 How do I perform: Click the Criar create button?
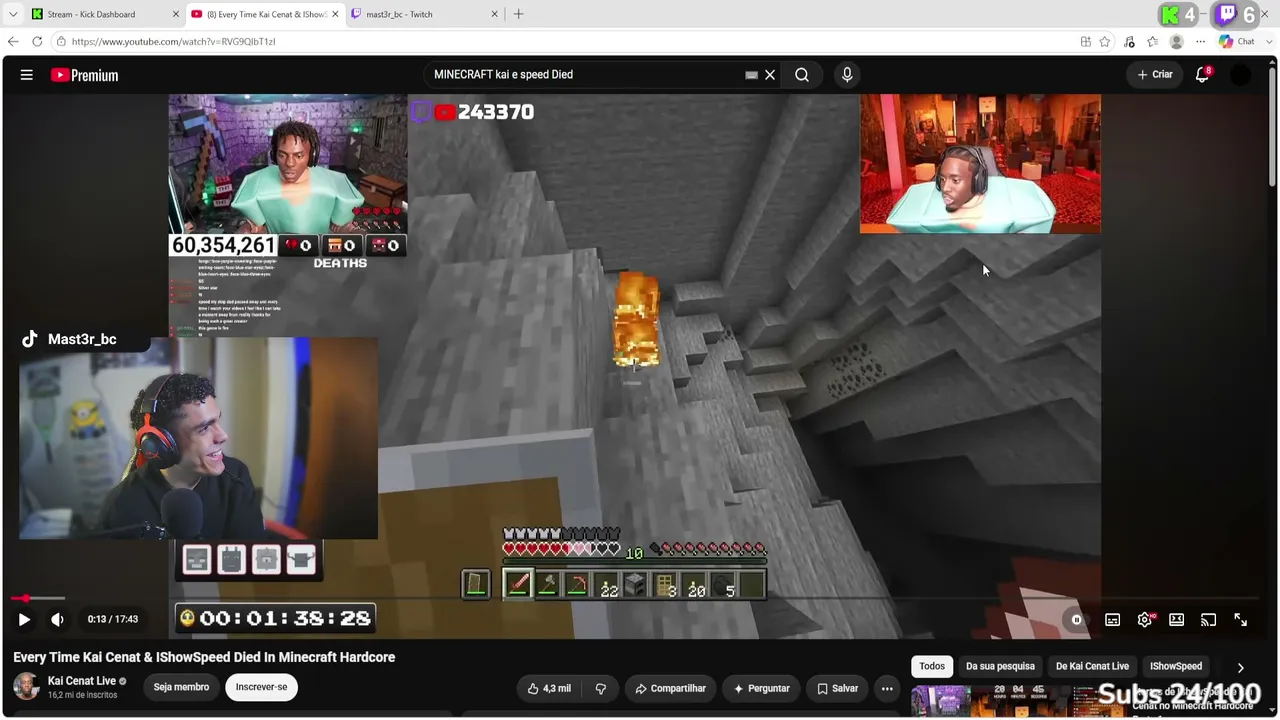(x=1155, y=75)
